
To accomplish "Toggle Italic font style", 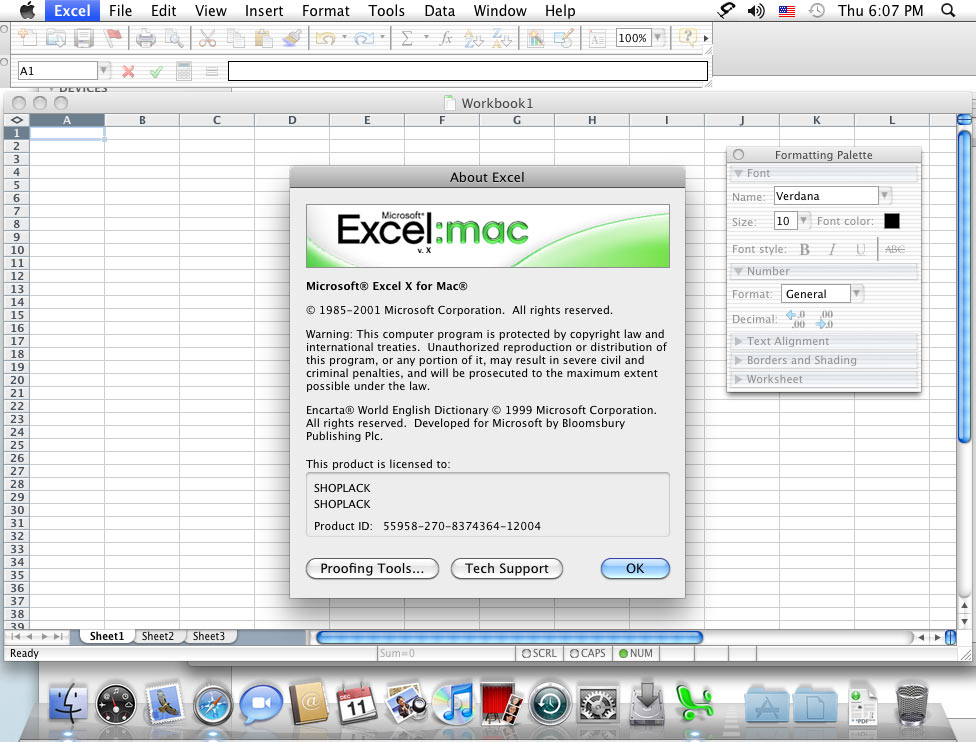I will point(831,249).
